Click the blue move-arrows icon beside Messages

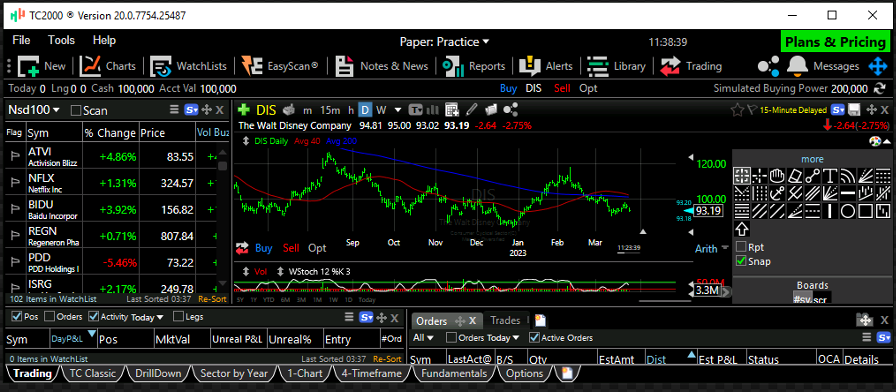coord(877,66)
